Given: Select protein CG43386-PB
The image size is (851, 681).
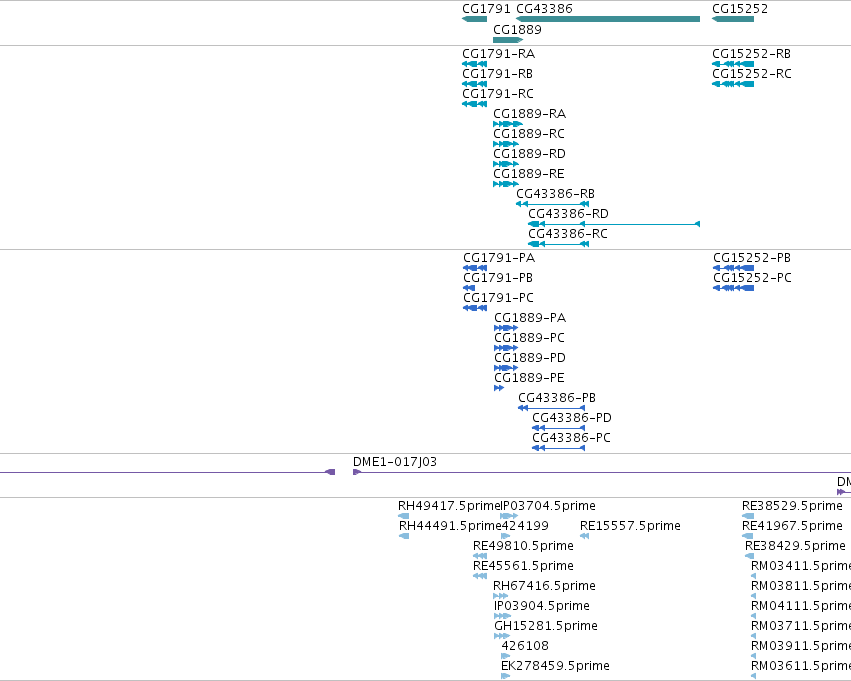Looking at the screenshot, I should tap(557, 398).
